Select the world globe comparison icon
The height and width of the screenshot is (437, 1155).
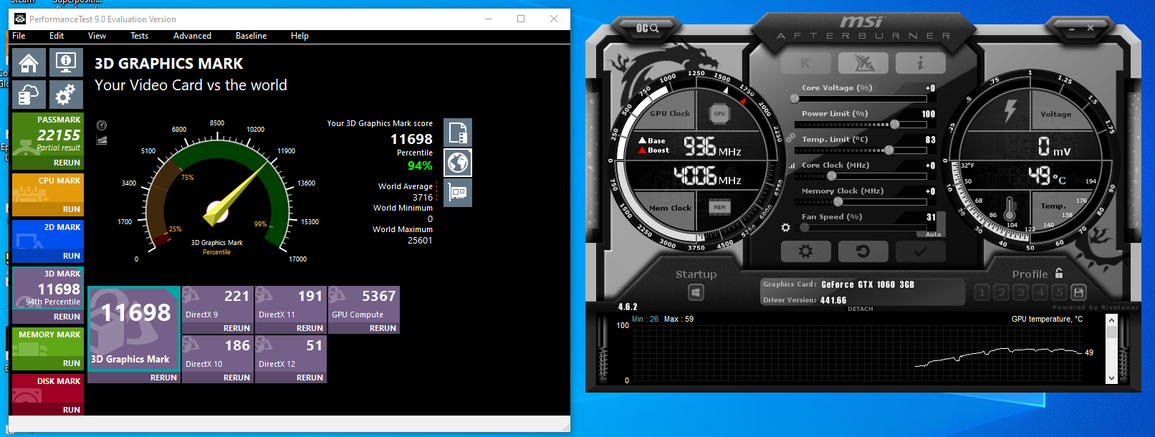tap(457, 162)
